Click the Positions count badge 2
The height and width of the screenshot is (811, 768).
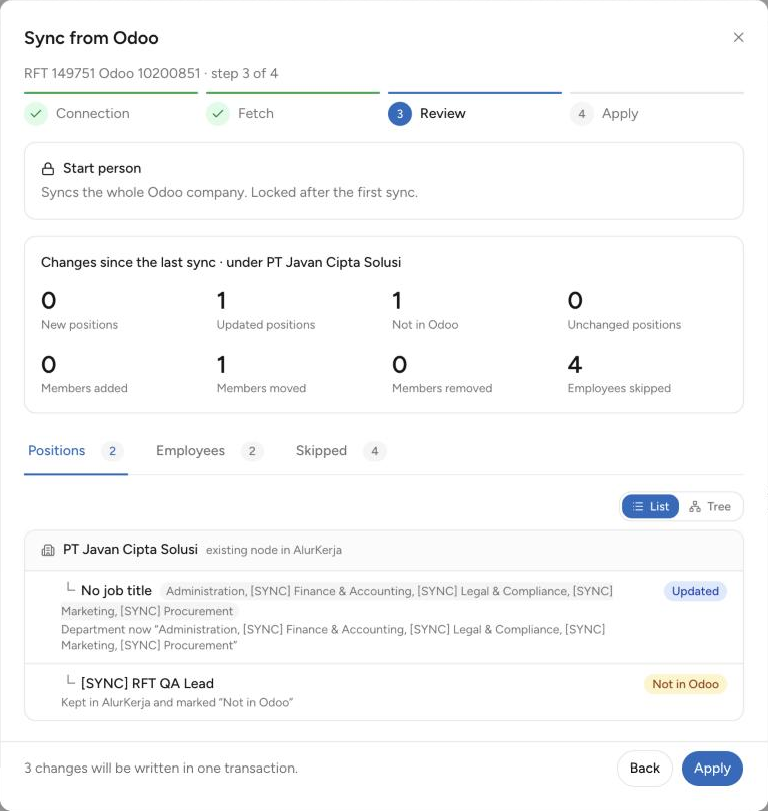[x=112, y=451]
